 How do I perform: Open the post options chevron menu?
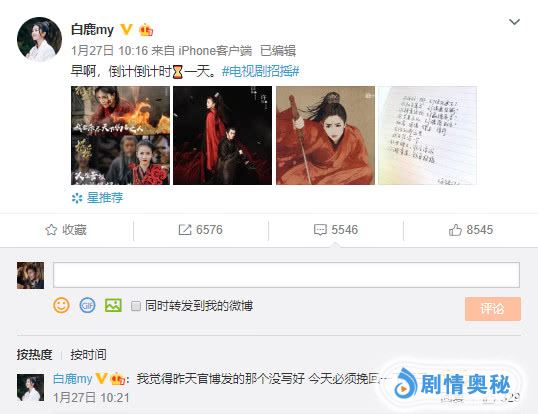(514, 22)
